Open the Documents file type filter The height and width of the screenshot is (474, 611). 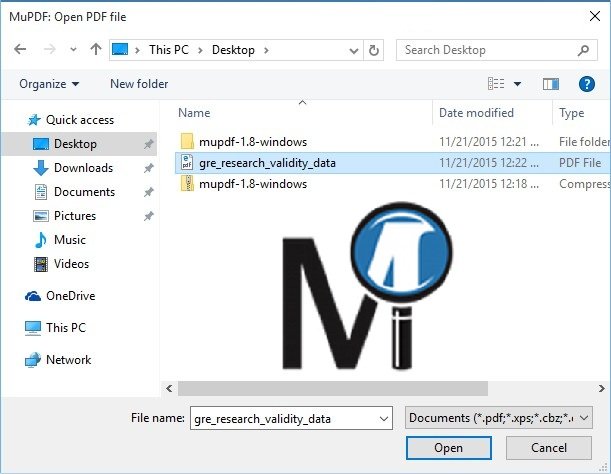click(x=498, y=418)
